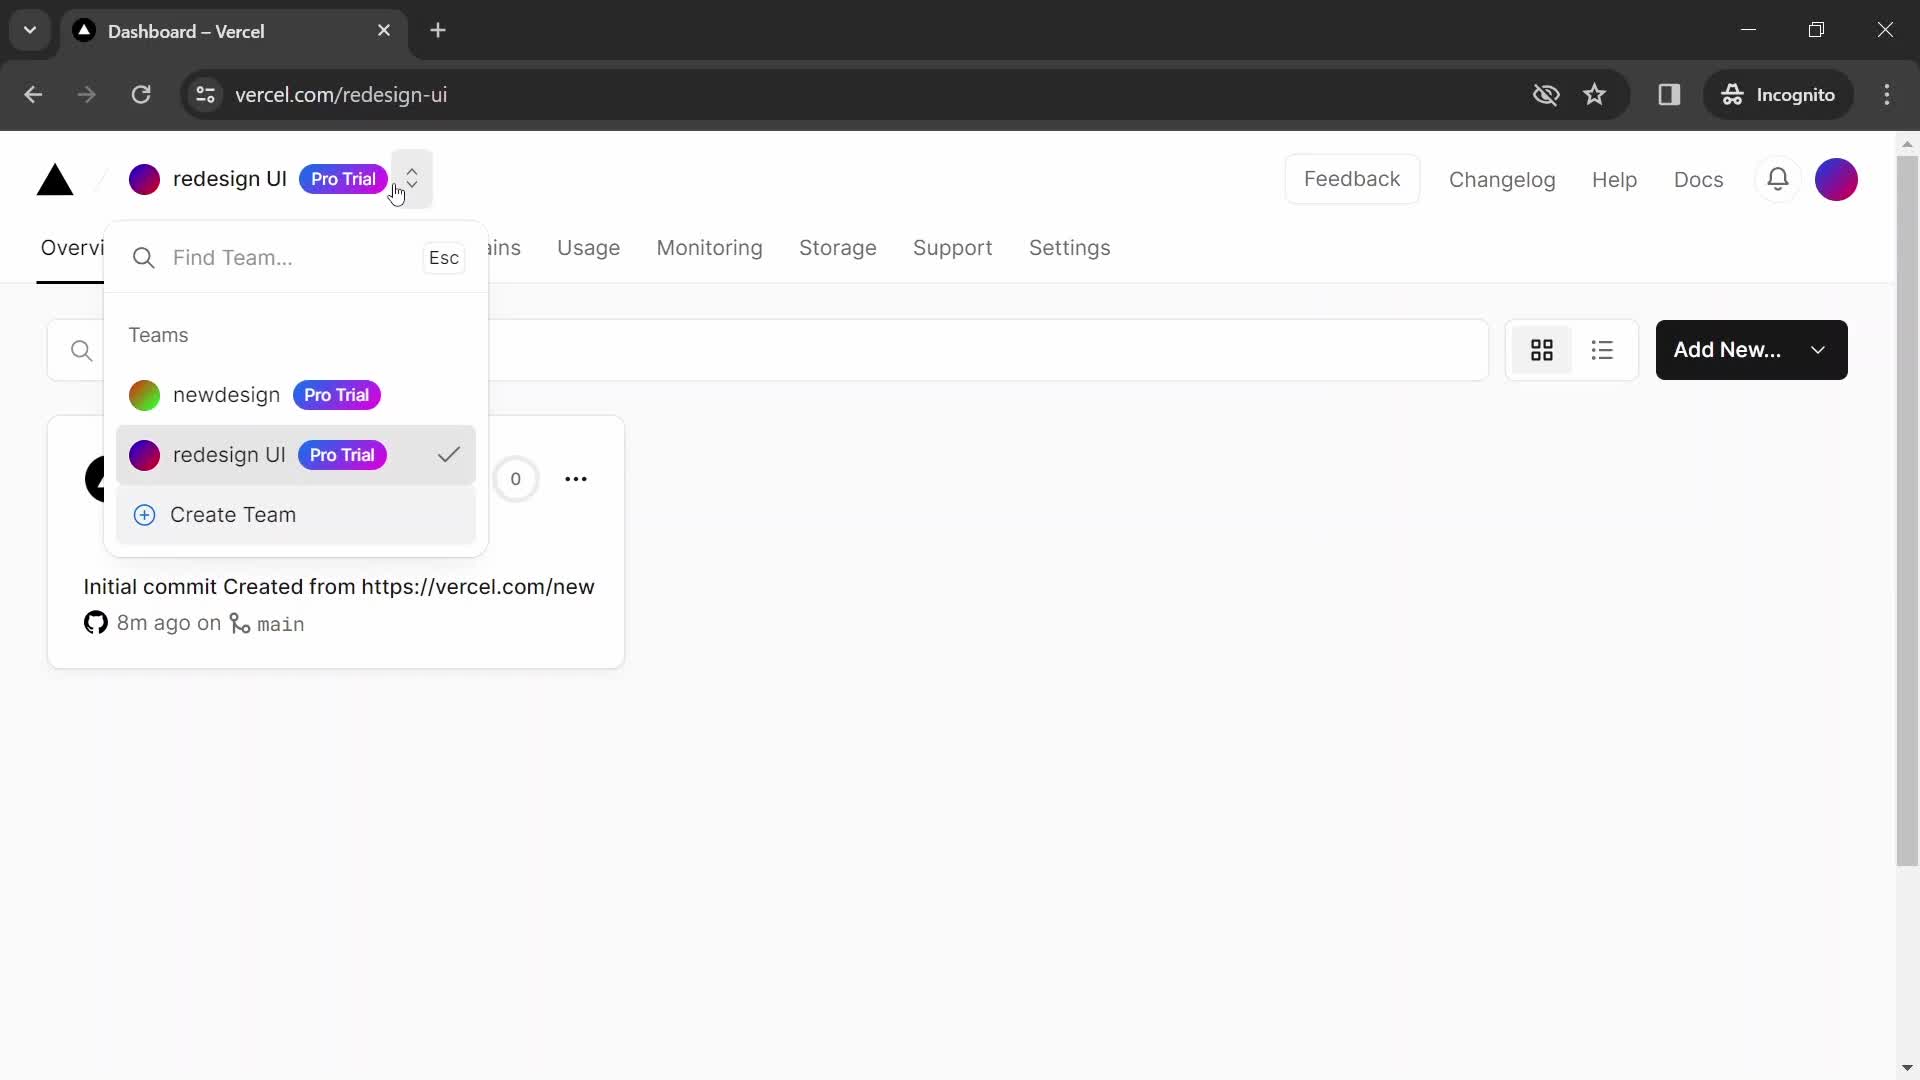1920x1080 pixels.
Task: Click the grid view layout icon
Action: tap(1543, 349)
